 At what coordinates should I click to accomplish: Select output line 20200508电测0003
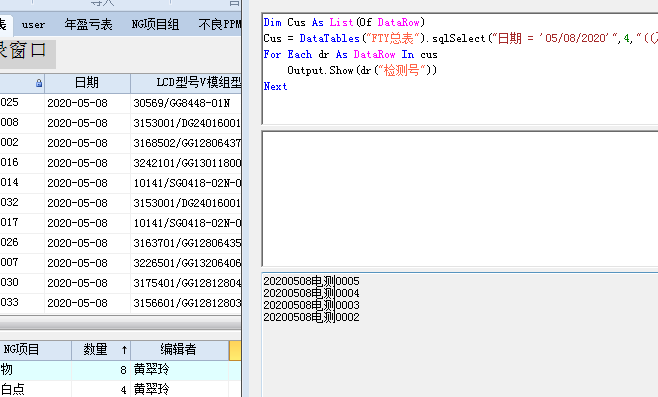(x=311, y=305)
